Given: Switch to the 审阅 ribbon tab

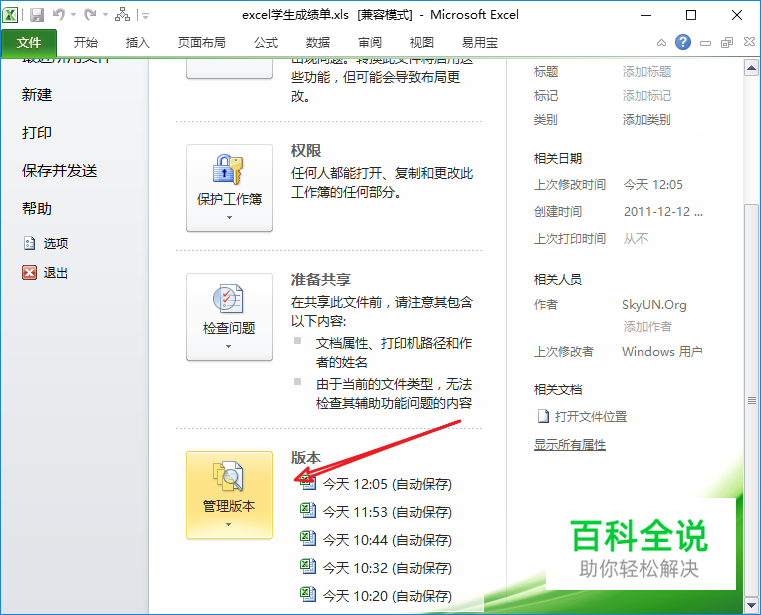Looking at the screenshot, I should tap(370, 43).
